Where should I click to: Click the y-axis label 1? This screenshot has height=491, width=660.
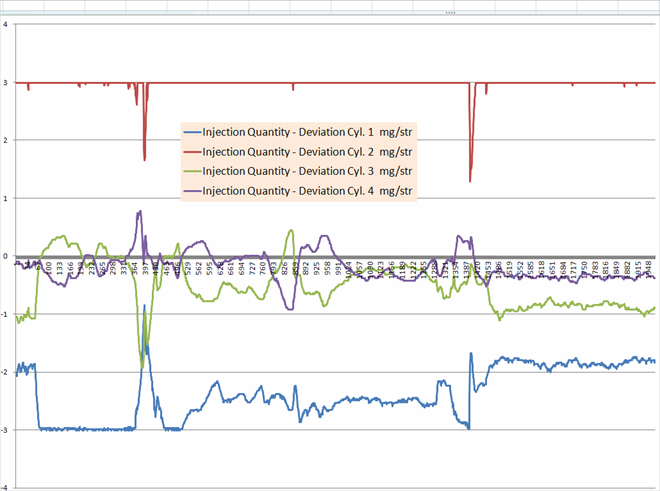pos(5,198)
